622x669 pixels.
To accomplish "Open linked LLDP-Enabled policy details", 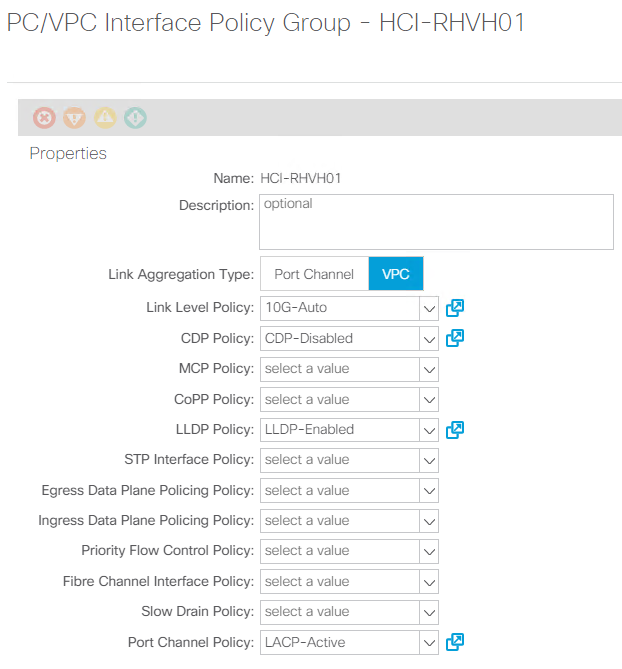I will [455, 429].
